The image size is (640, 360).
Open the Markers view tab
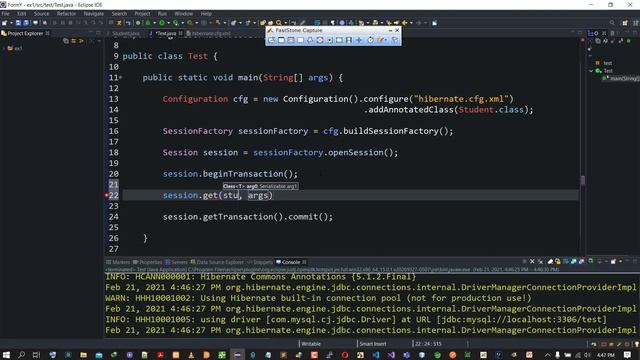pos(118,262)
